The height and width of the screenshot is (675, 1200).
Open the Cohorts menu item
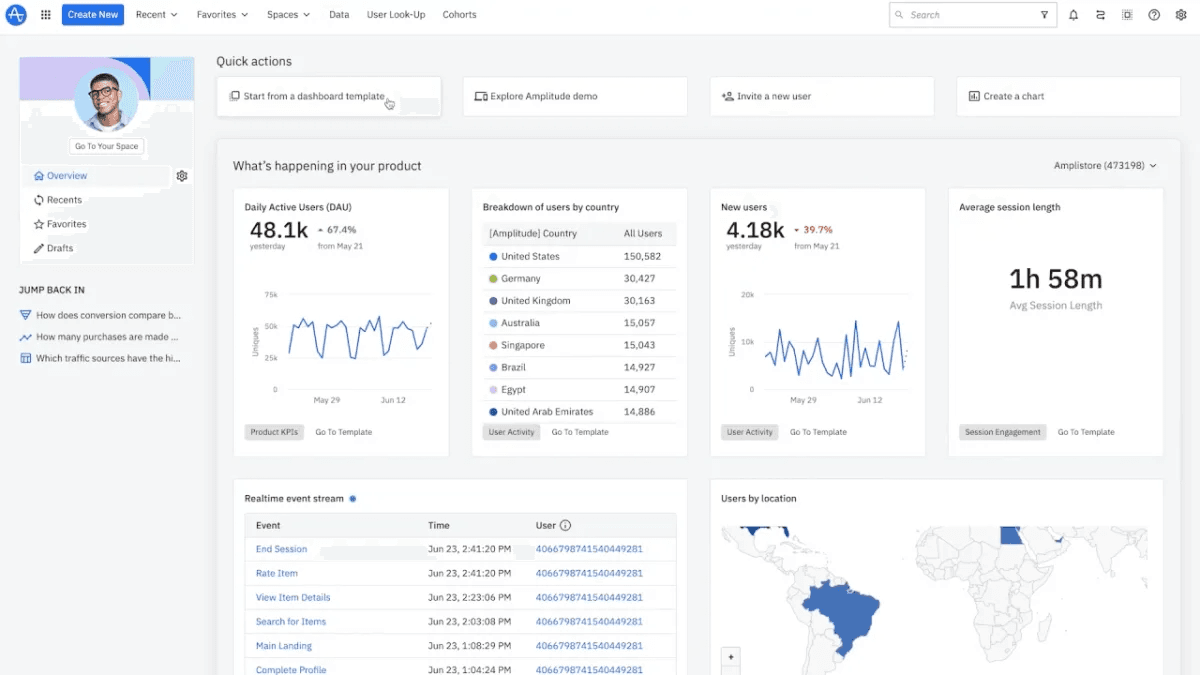click(459, 15)
